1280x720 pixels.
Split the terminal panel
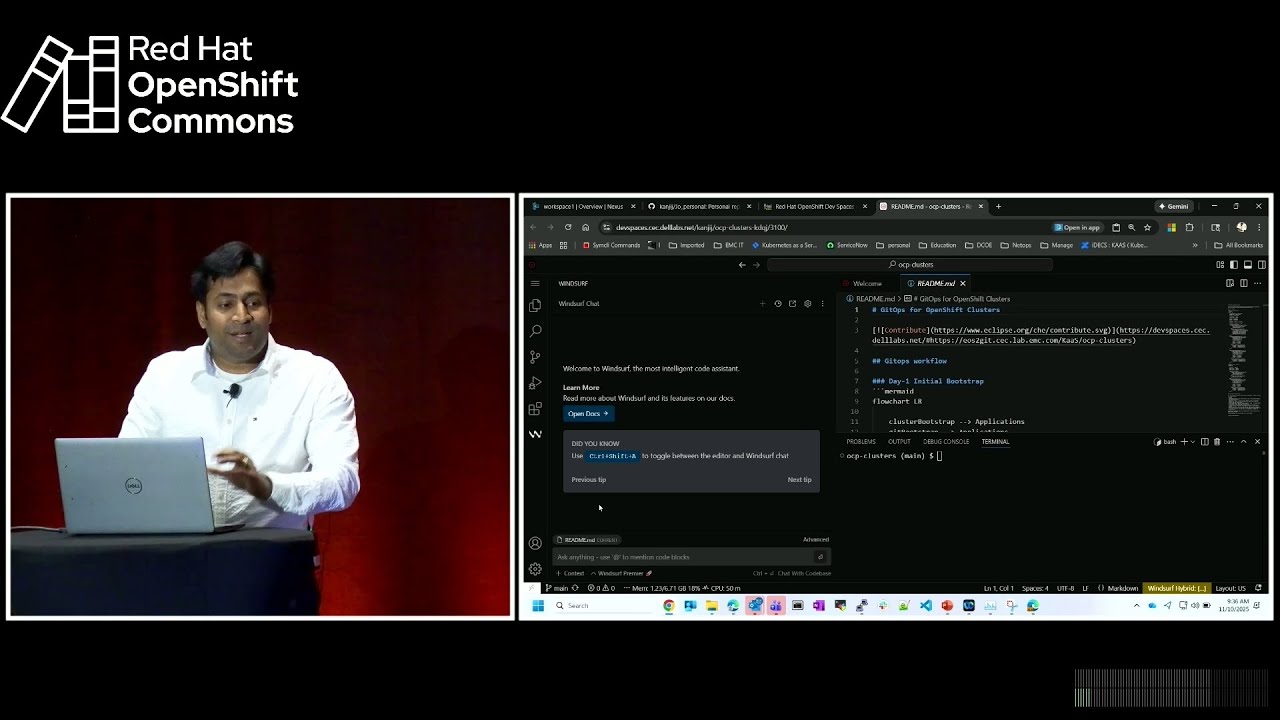(1204, 441)
